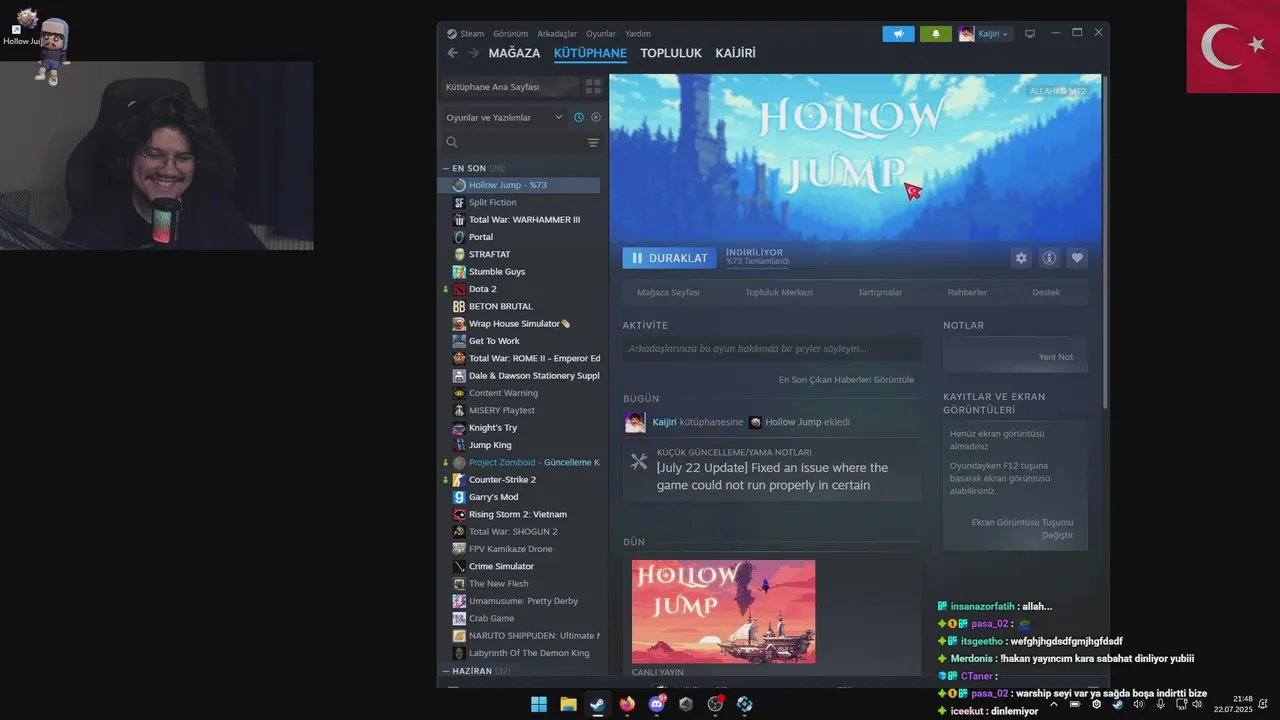Open Mağaza Sayfası link
Viewport: 1280px width, 720px height.
[x=668, y=292]
